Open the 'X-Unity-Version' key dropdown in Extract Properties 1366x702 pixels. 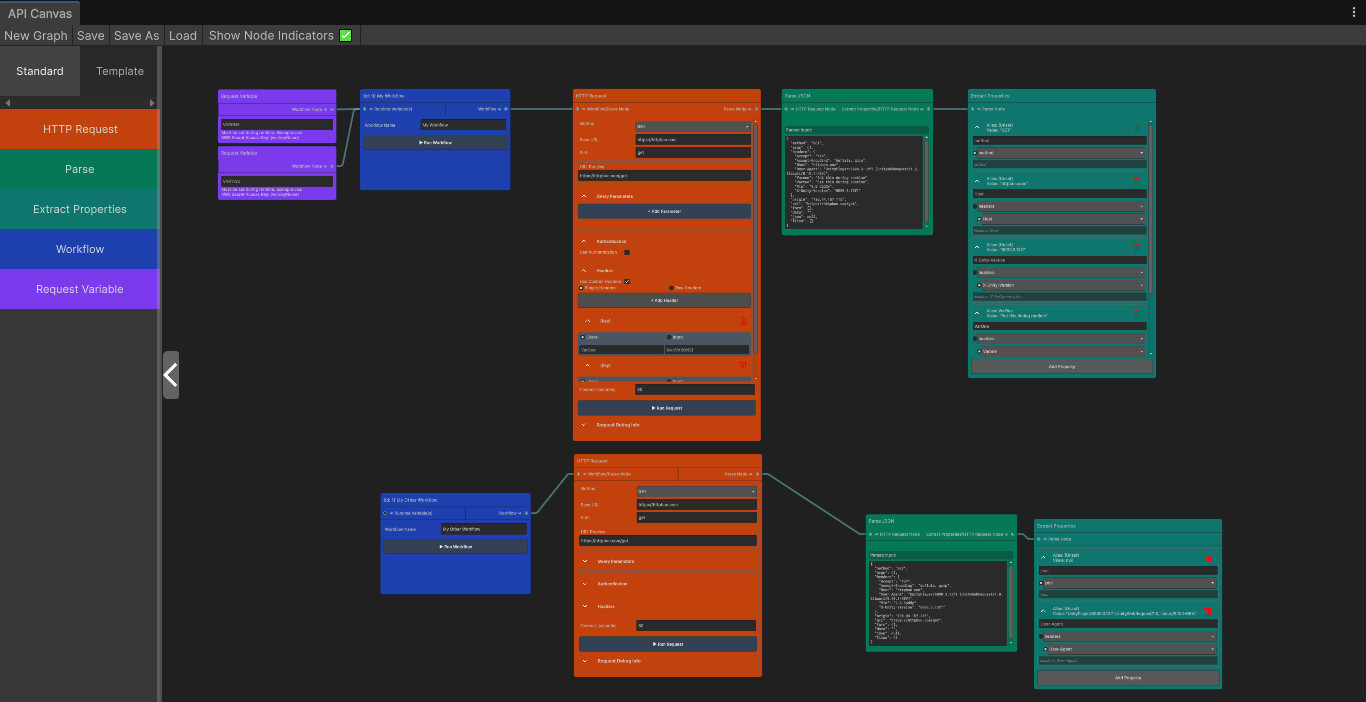click(x=1064, y=285)
